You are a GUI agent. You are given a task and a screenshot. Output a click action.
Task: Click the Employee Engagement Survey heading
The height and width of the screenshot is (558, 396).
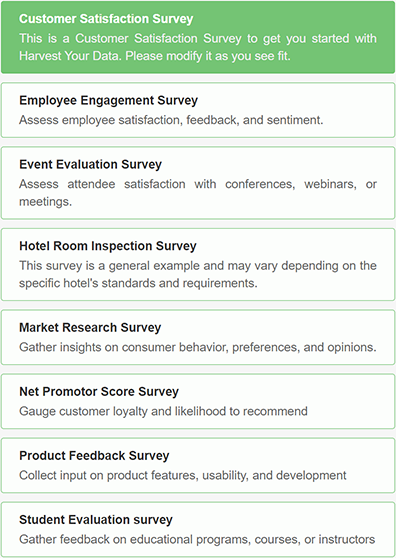pos(109,100)
